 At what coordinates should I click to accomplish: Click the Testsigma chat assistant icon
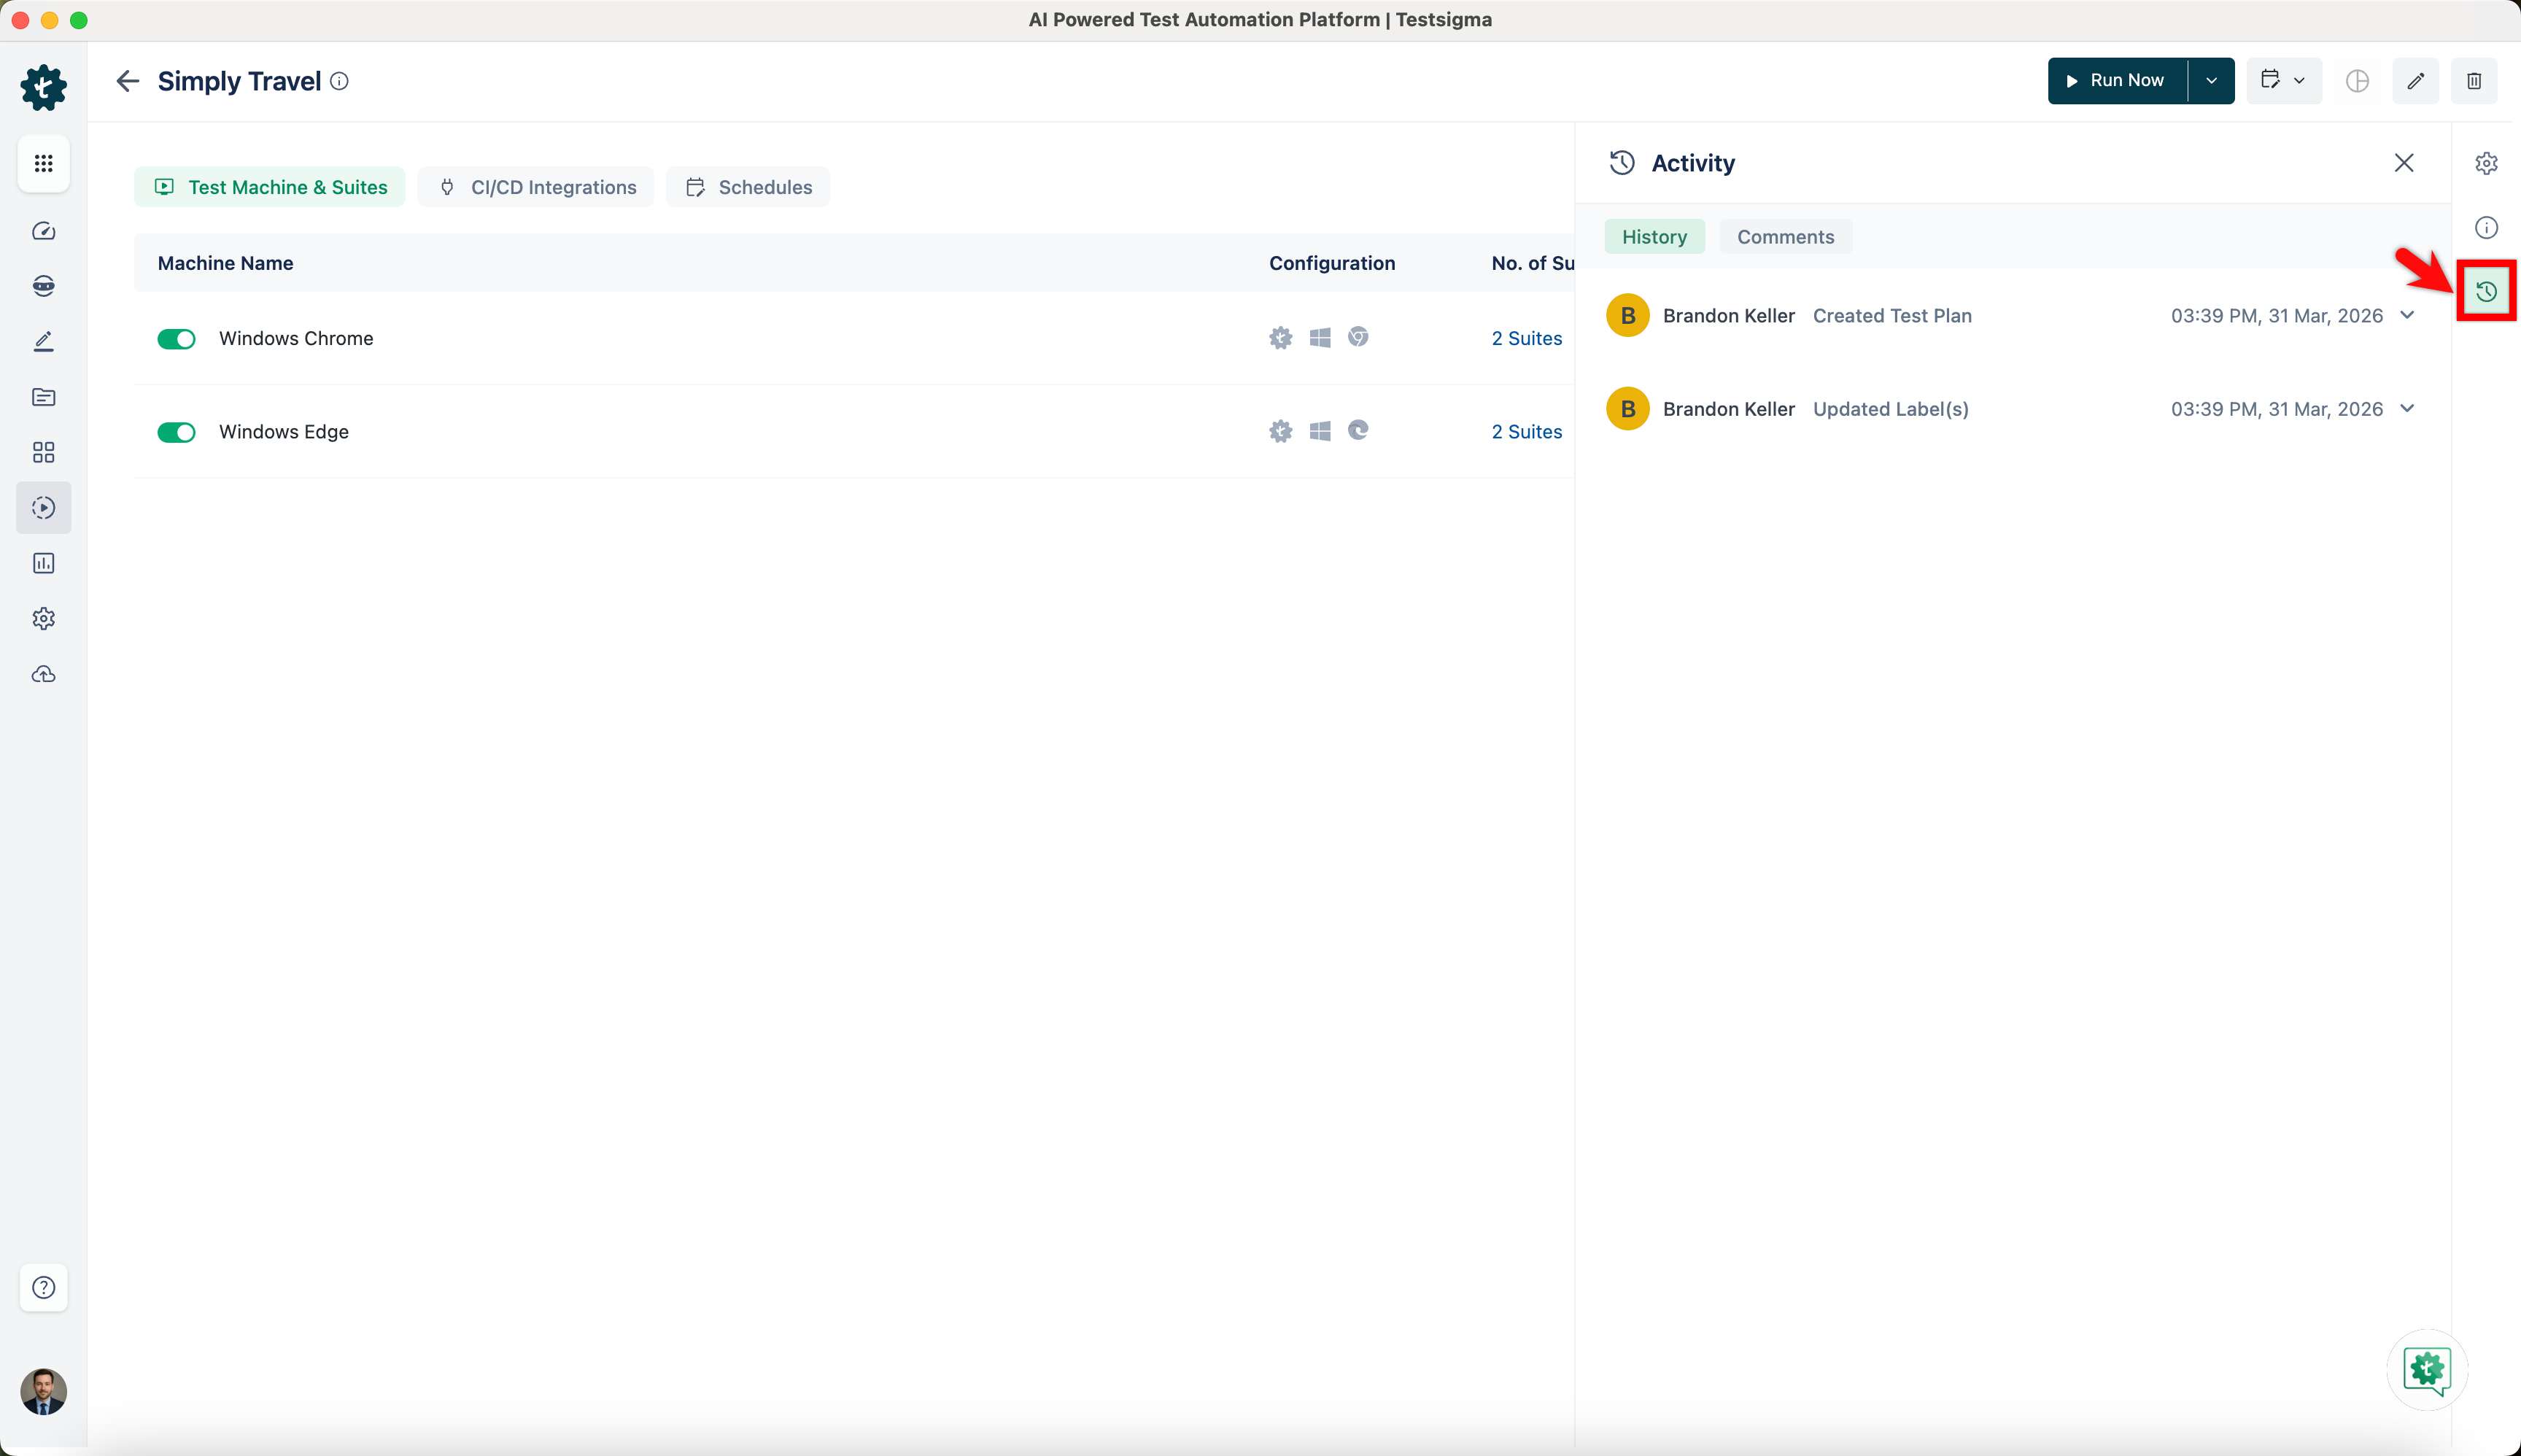(2427, 1369)
